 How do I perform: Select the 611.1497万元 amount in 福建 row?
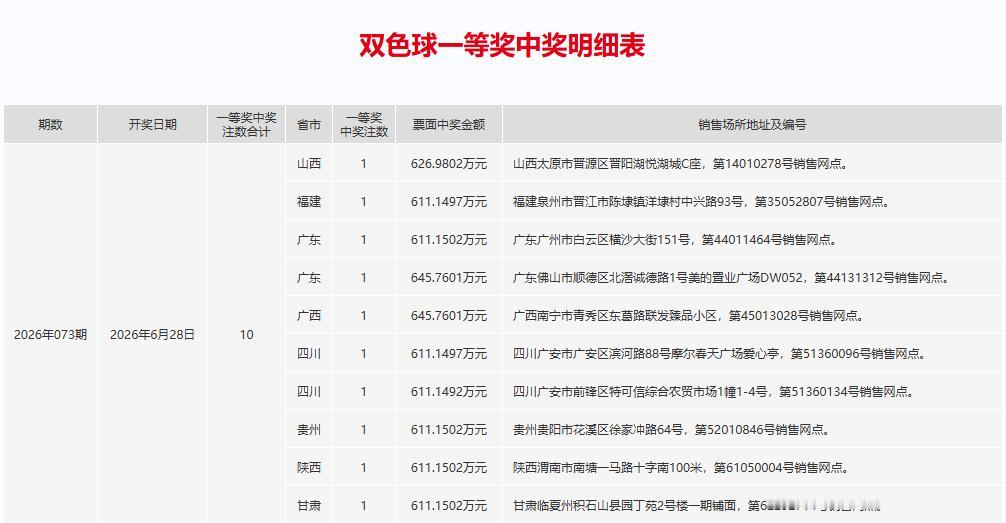coord(448,201)
